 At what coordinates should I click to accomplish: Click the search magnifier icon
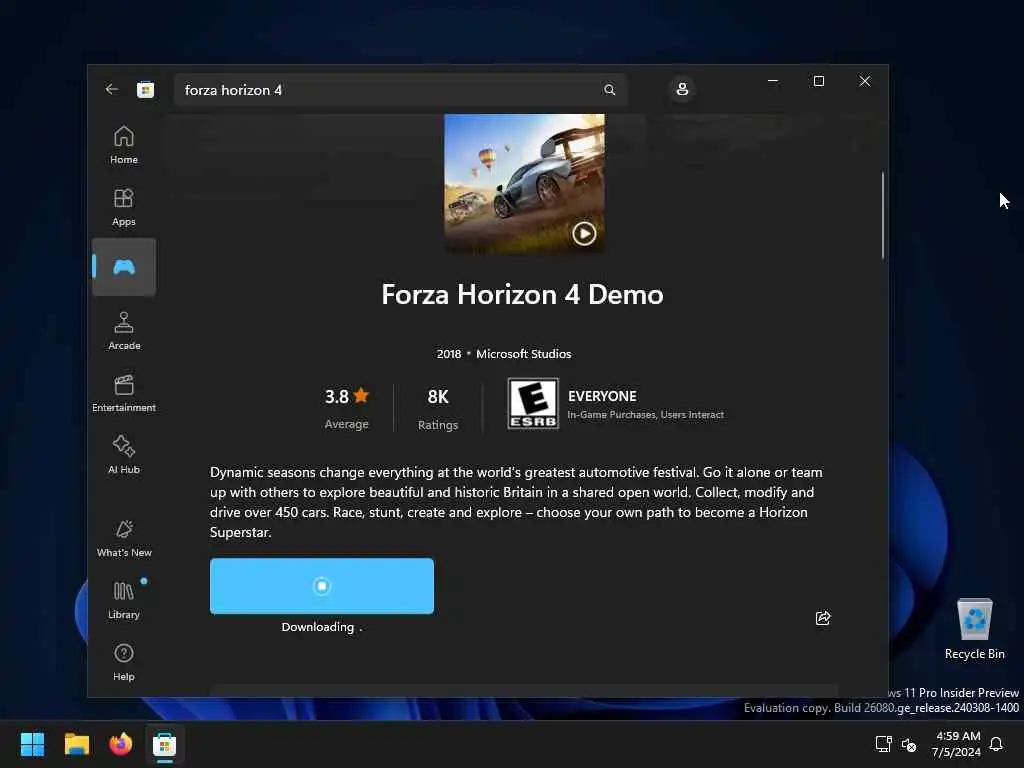tap(609, 90)
